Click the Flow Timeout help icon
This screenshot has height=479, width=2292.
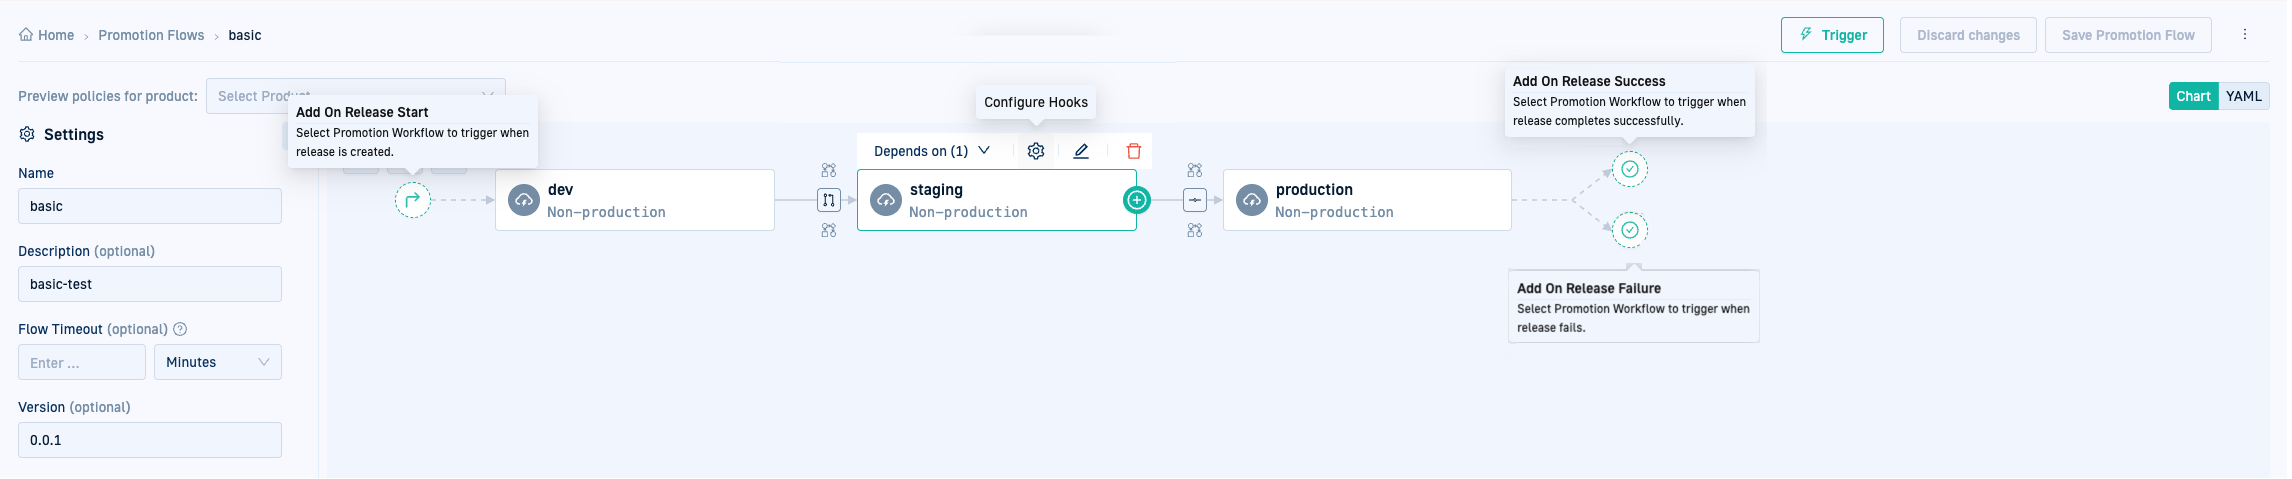[x=180, y=329]
